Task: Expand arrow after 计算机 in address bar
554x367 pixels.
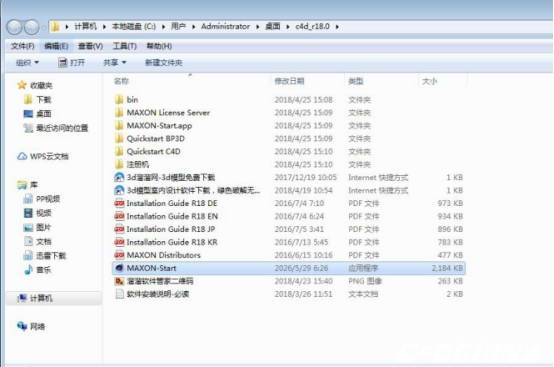Action: pos(105,27)
